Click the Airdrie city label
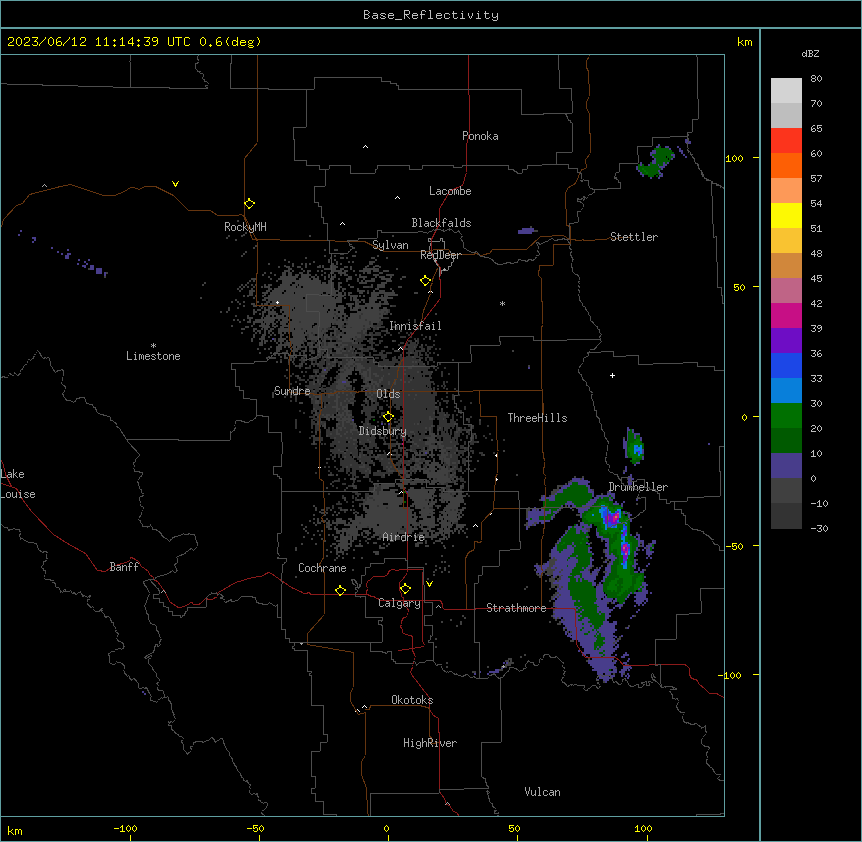The width and height of the screenshot is (862, 842). [404, 537]
